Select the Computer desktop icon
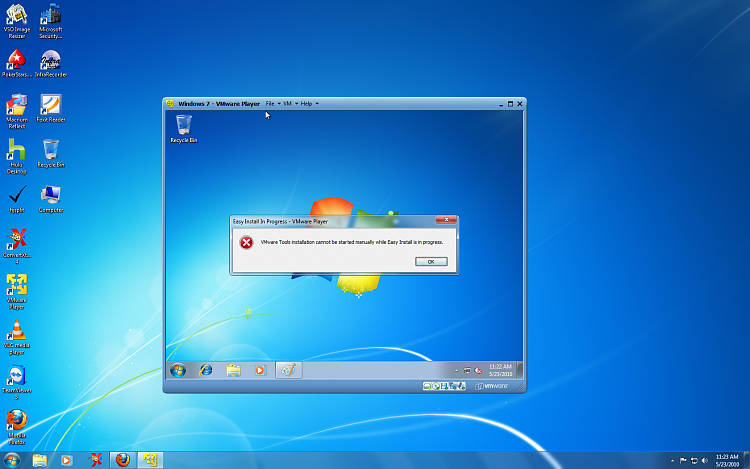 click(51, 199)
